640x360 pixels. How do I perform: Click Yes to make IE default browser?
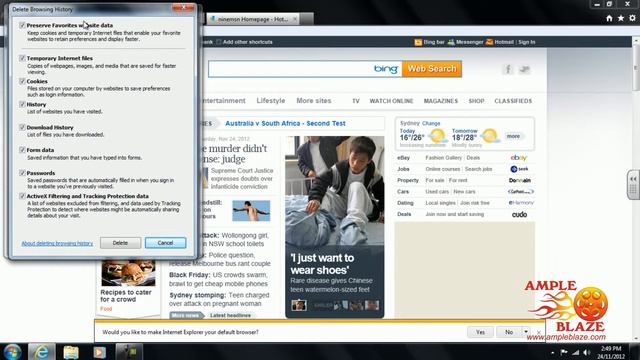(x=480, y=332)
